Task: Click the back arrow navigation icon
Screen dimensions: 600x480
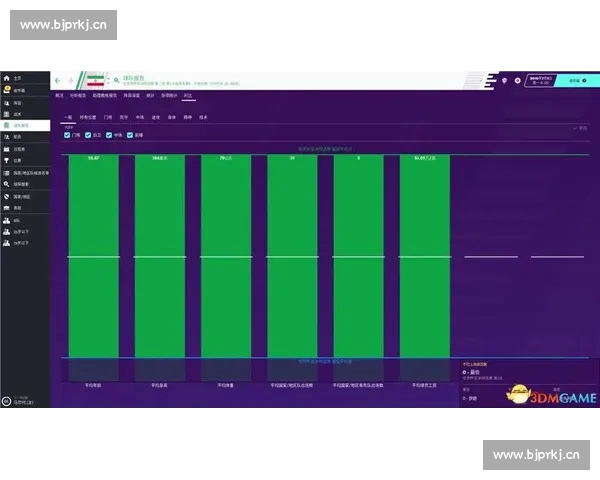Action: tap(58, 80)
